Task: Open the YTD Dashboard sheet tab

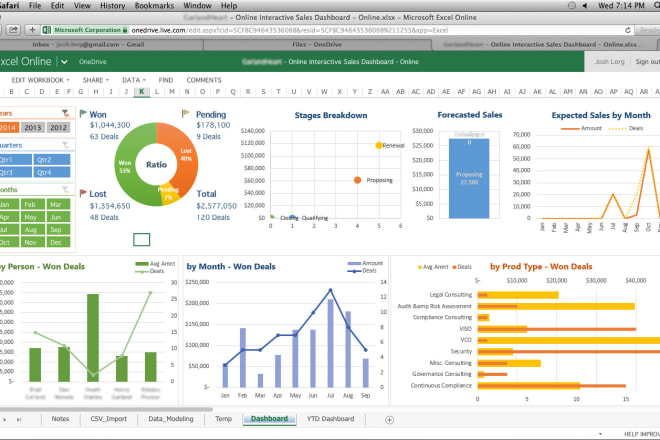Action: [330, 419]
